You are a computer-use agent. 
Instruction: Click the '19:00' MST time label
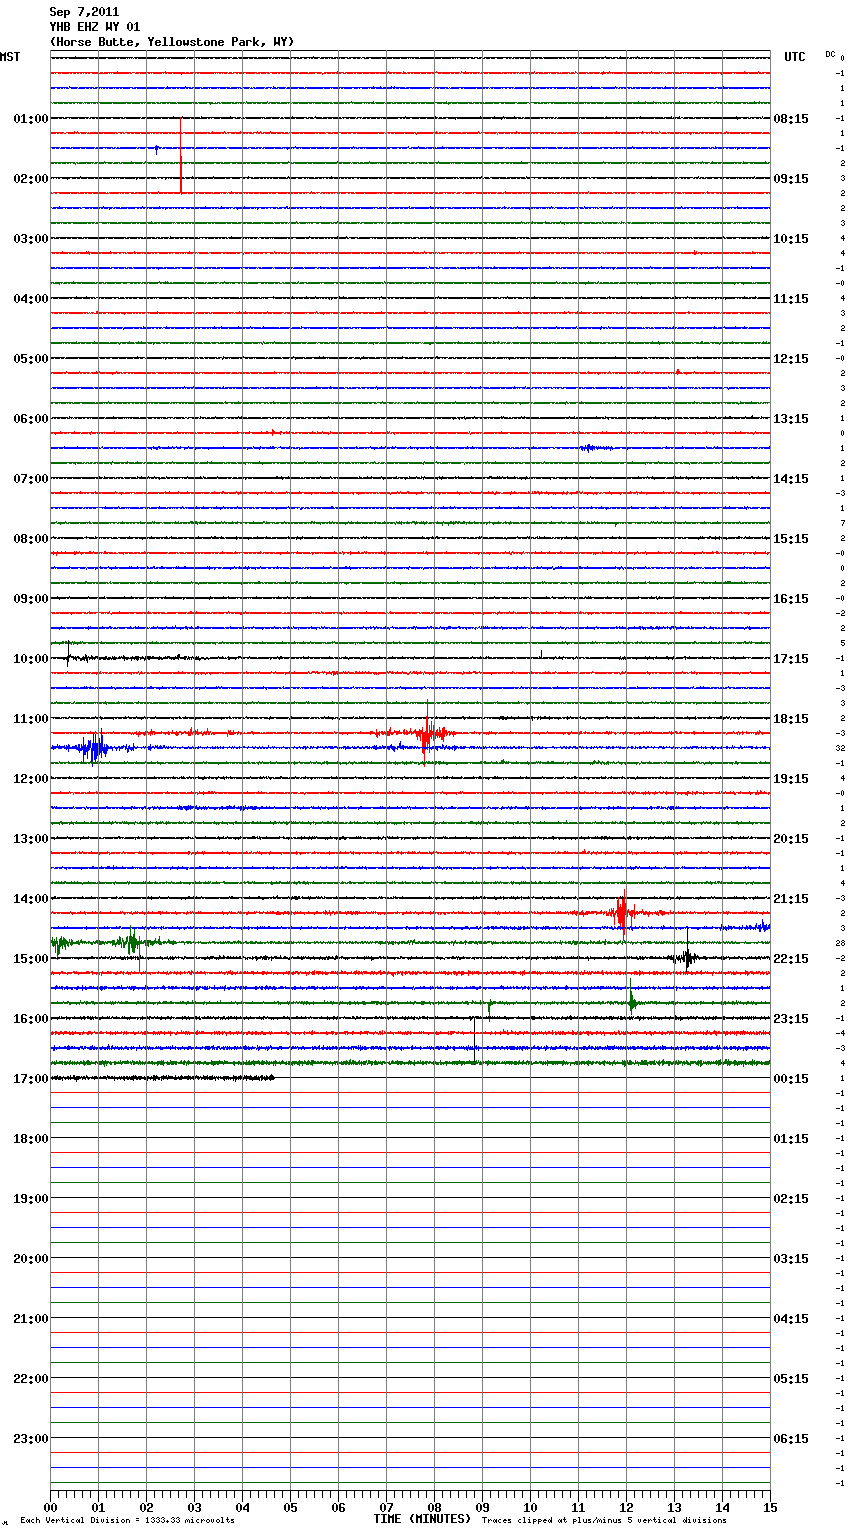point(31,1199)
